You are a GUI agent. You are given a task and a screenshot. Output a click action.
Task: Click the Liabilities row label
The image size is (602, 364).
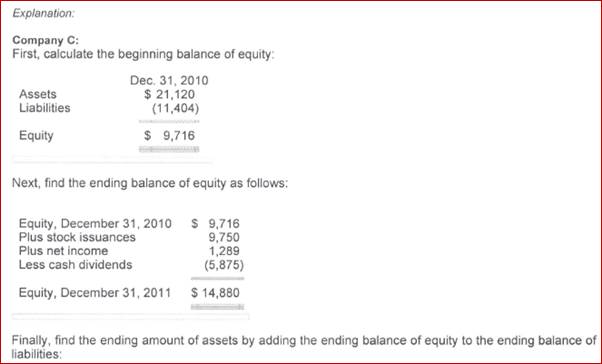pos(45,108)
